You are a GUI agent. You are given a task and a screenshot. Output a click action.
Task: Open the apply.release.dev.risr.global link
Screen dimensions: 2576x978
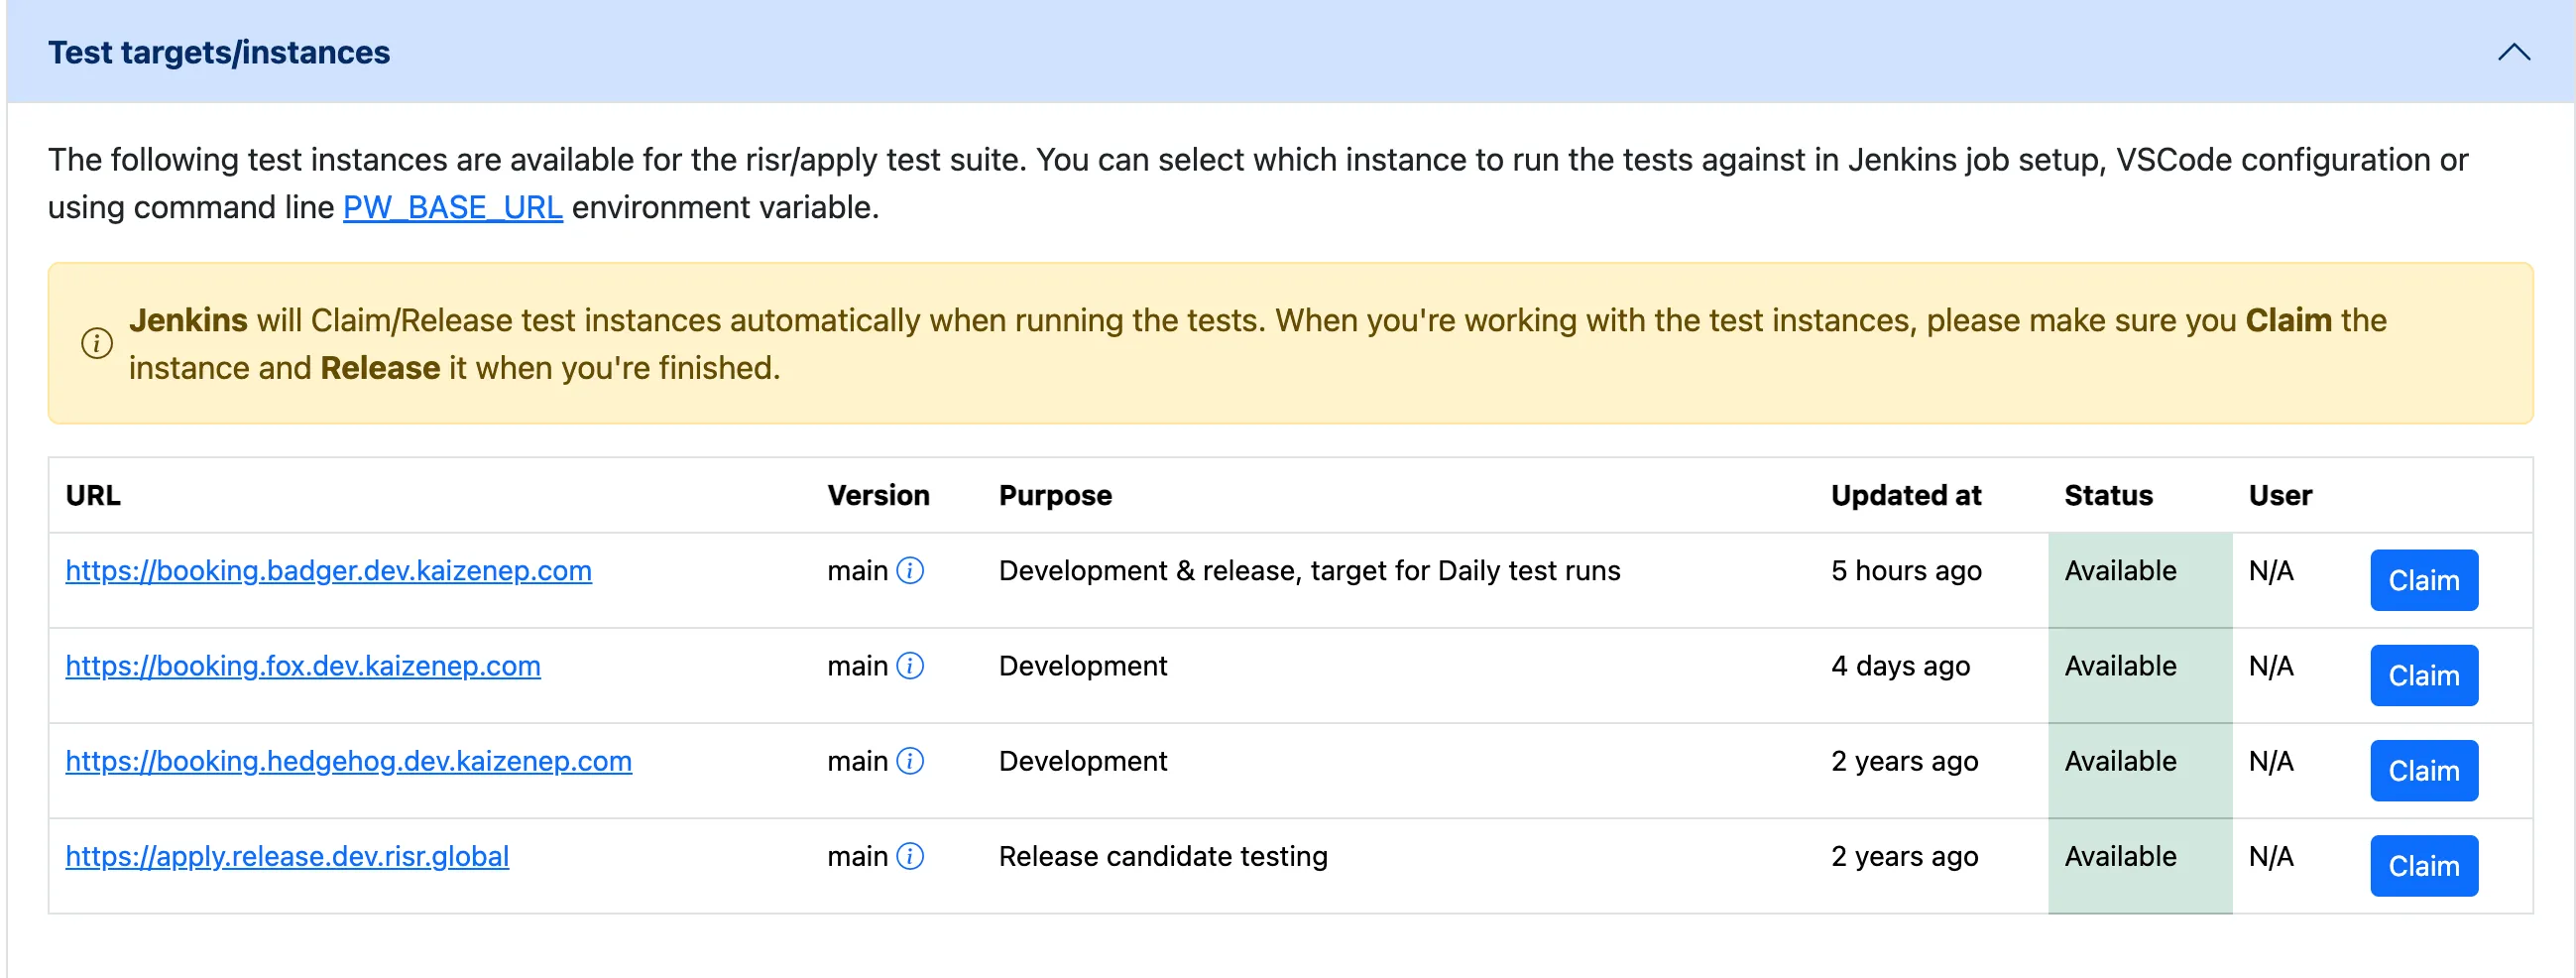click(x=287, y=856)
